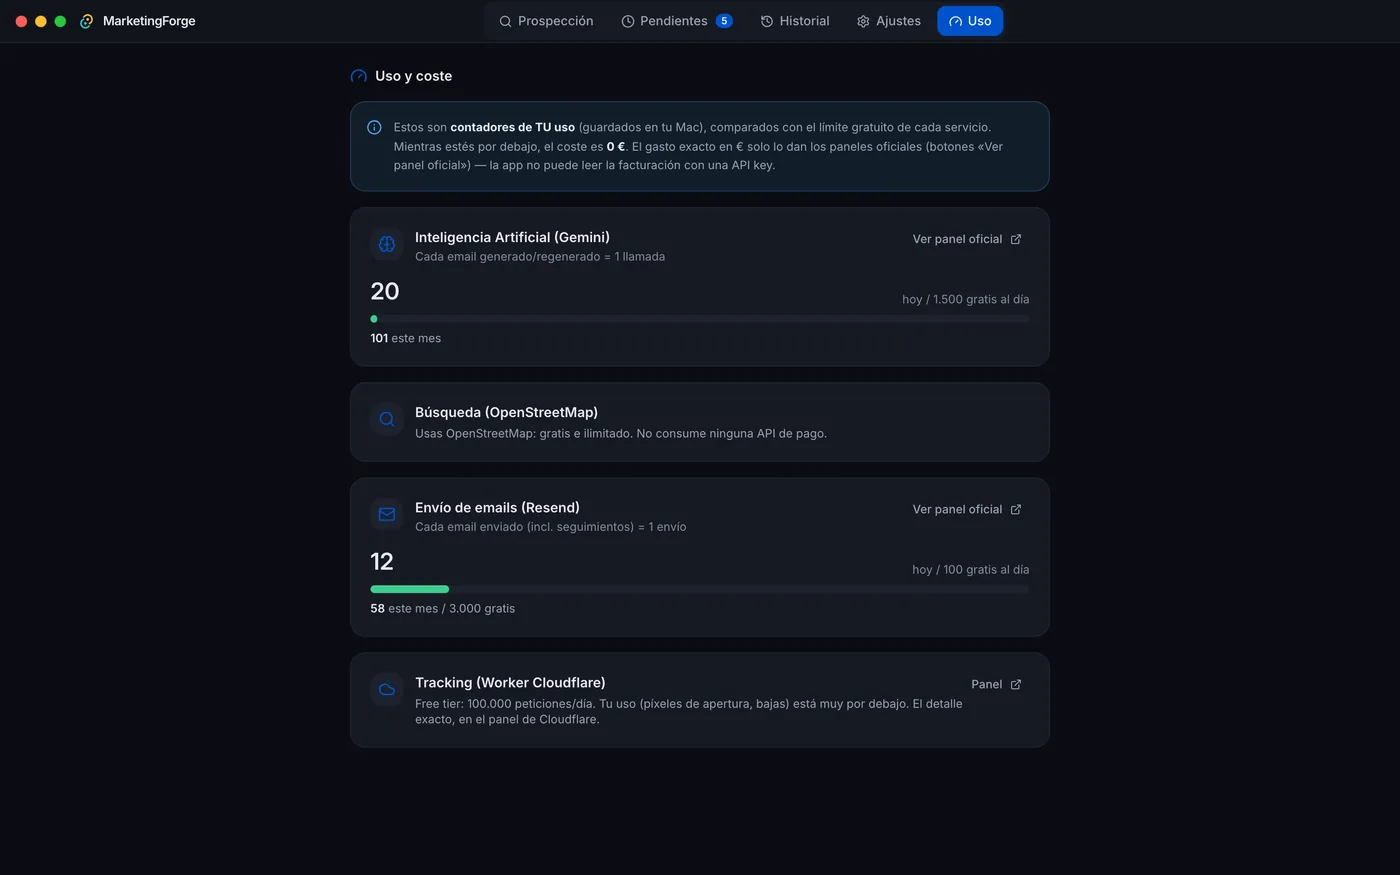Click the cloud icon for Tracking
Image resolution: width=1400 pixels, height=875 pixels.
pos(387,689)
